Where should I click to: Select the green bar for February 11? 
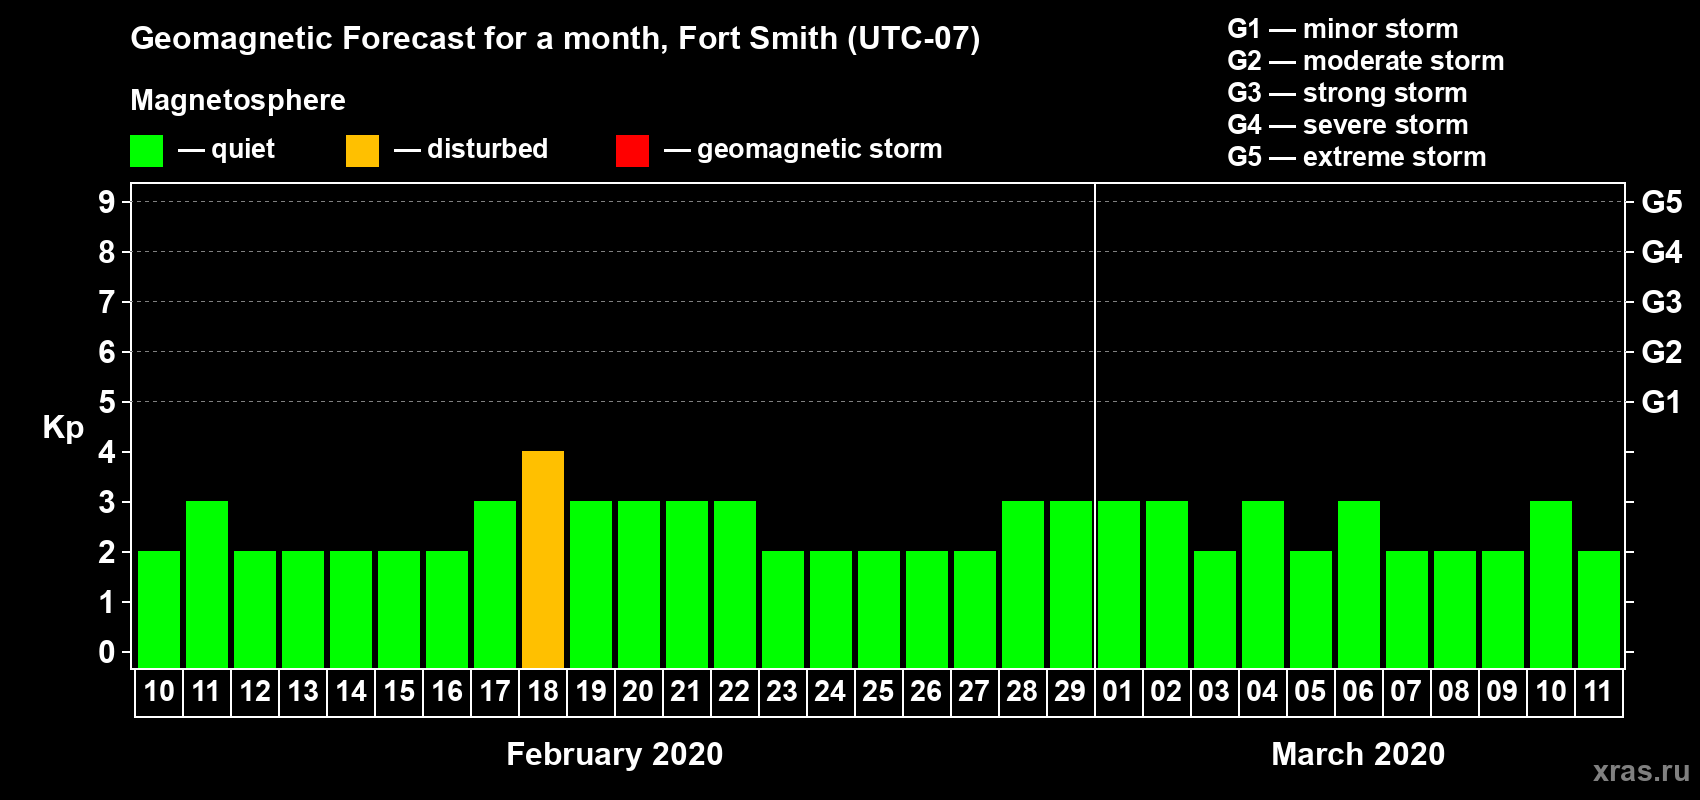tap(207, 584)
